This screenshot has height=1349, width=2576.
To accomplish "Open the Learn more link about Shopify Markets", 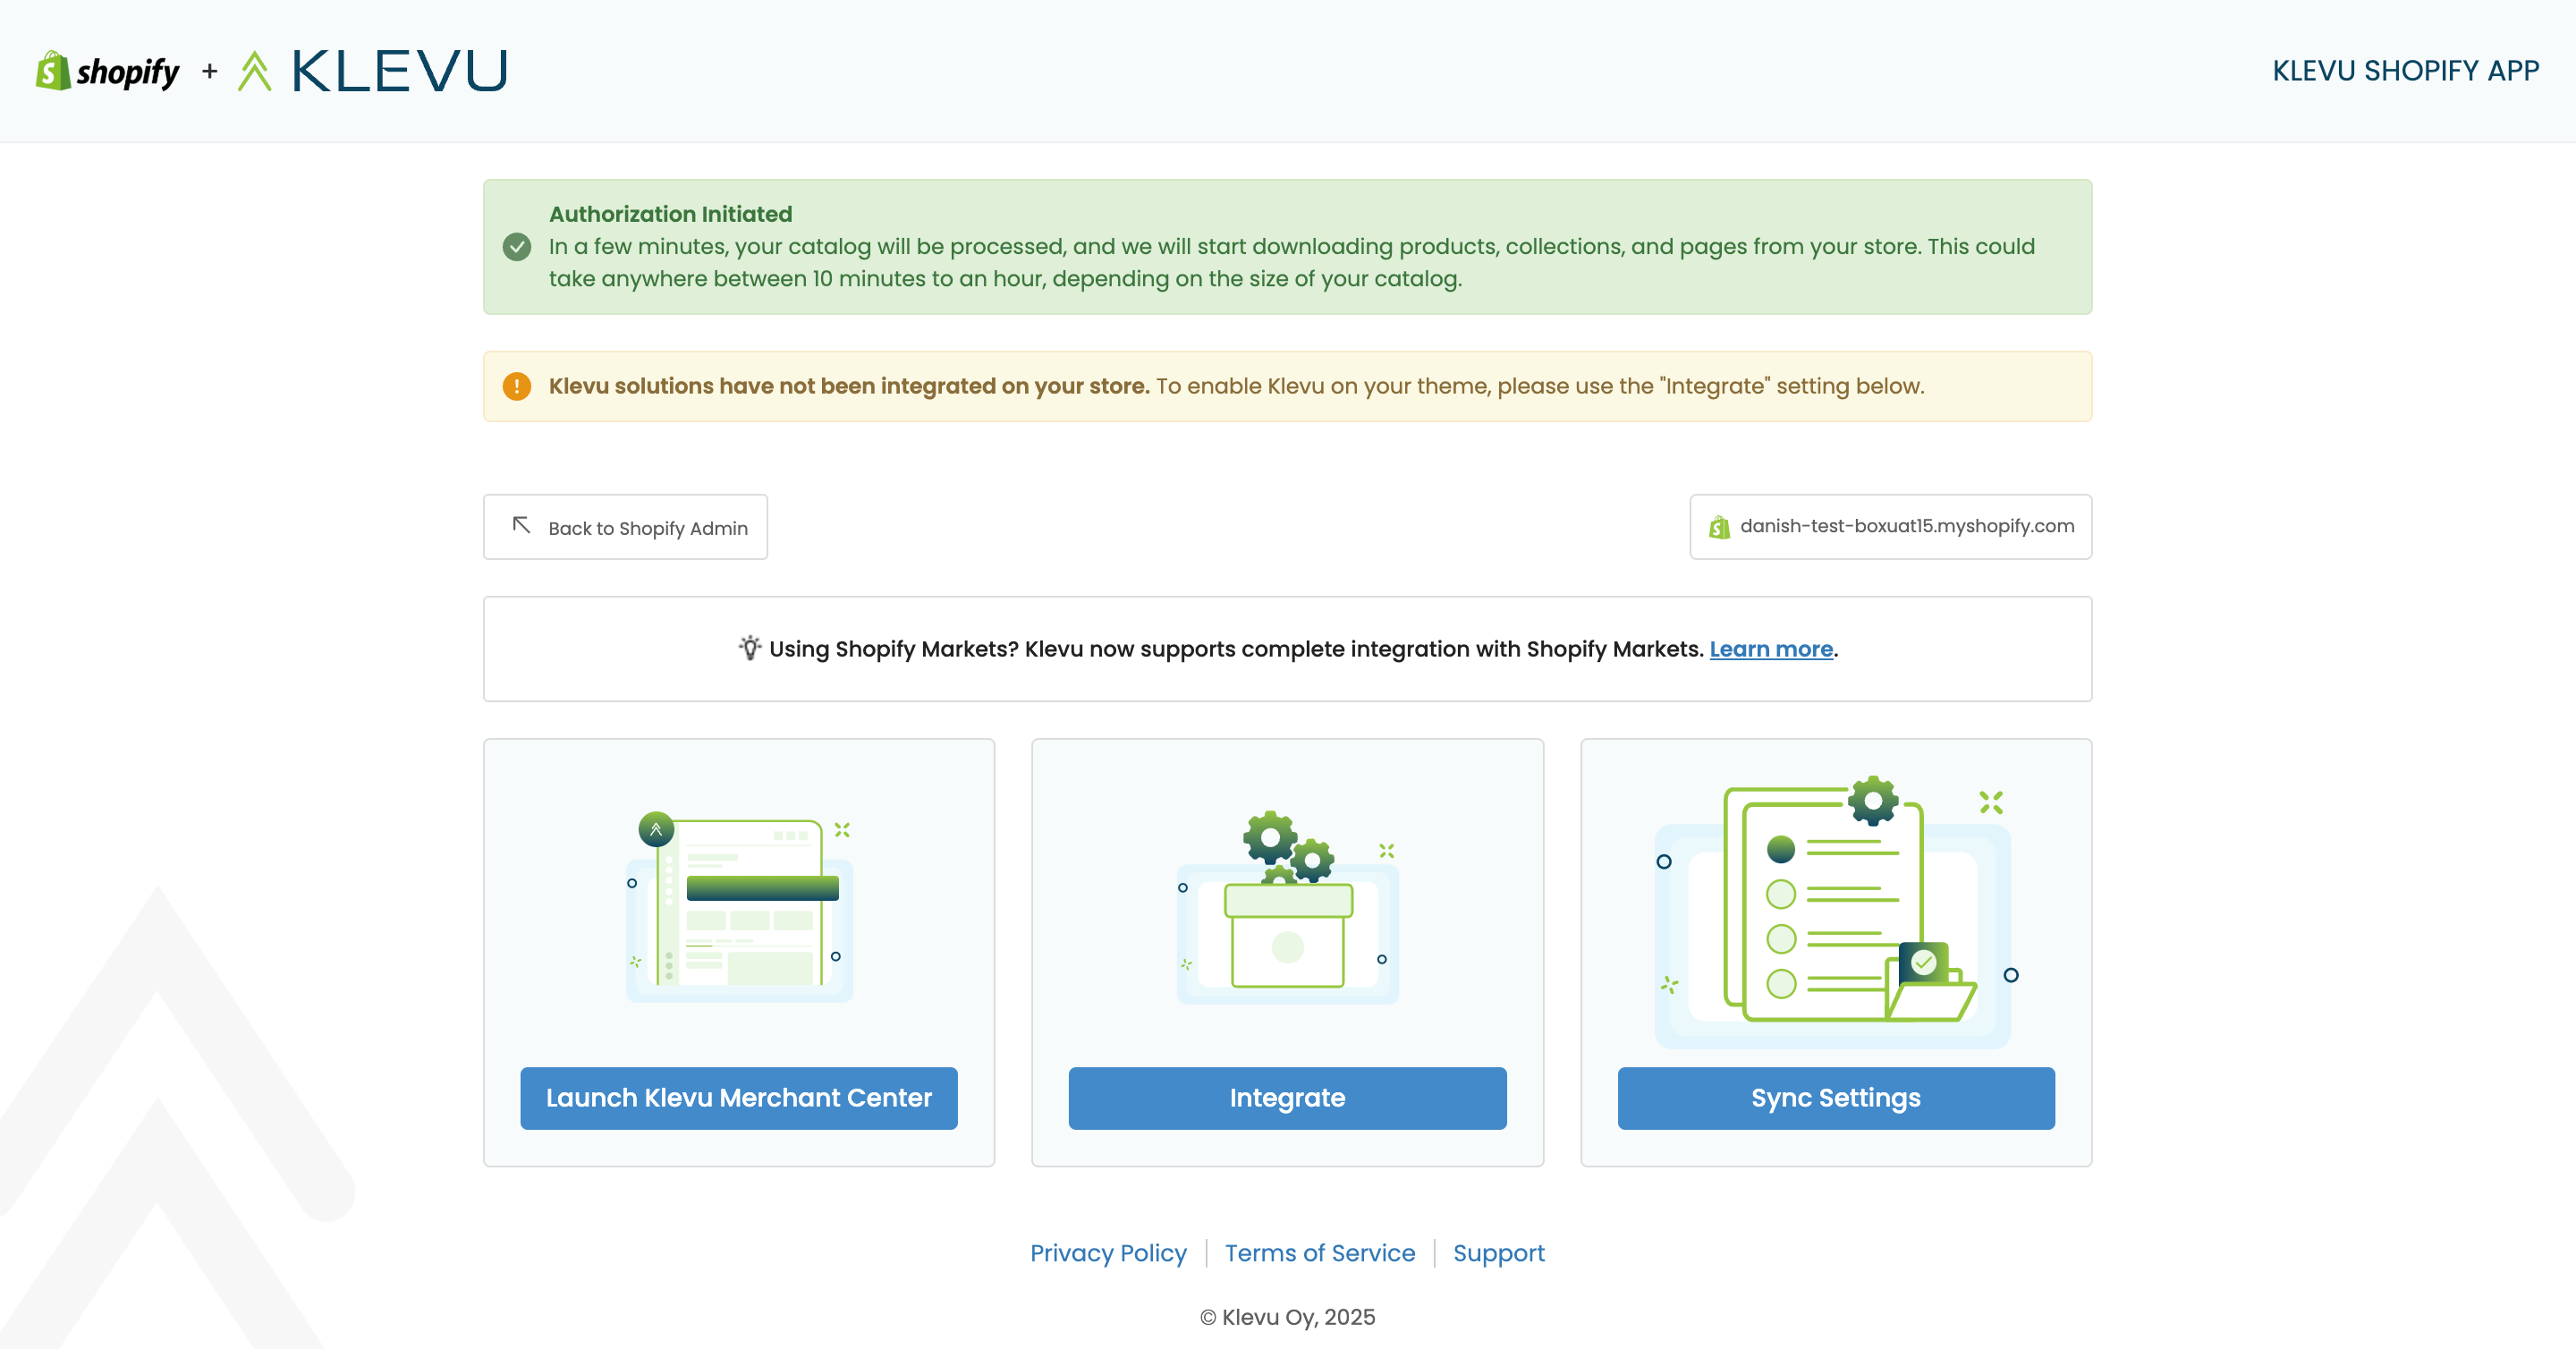I will point(1771,649).
